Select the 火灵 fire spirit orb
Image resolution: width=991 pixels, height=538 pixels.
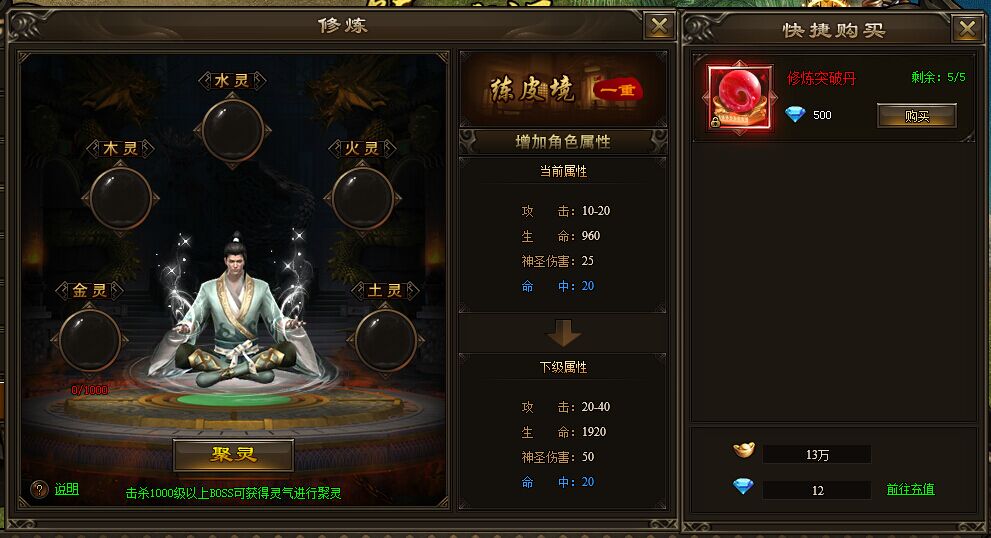pos(363,199)
